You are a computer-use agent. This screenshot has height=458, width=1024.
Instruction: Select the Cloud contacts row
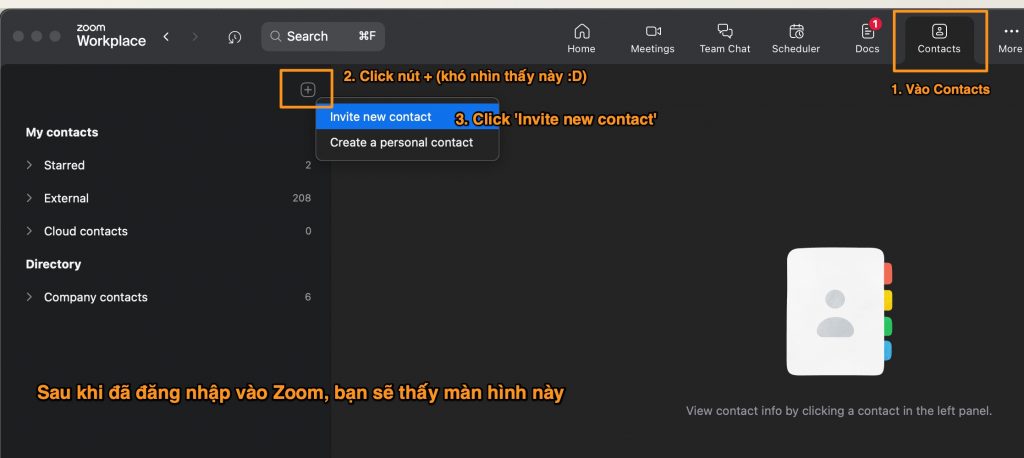[x=168, y=231]
